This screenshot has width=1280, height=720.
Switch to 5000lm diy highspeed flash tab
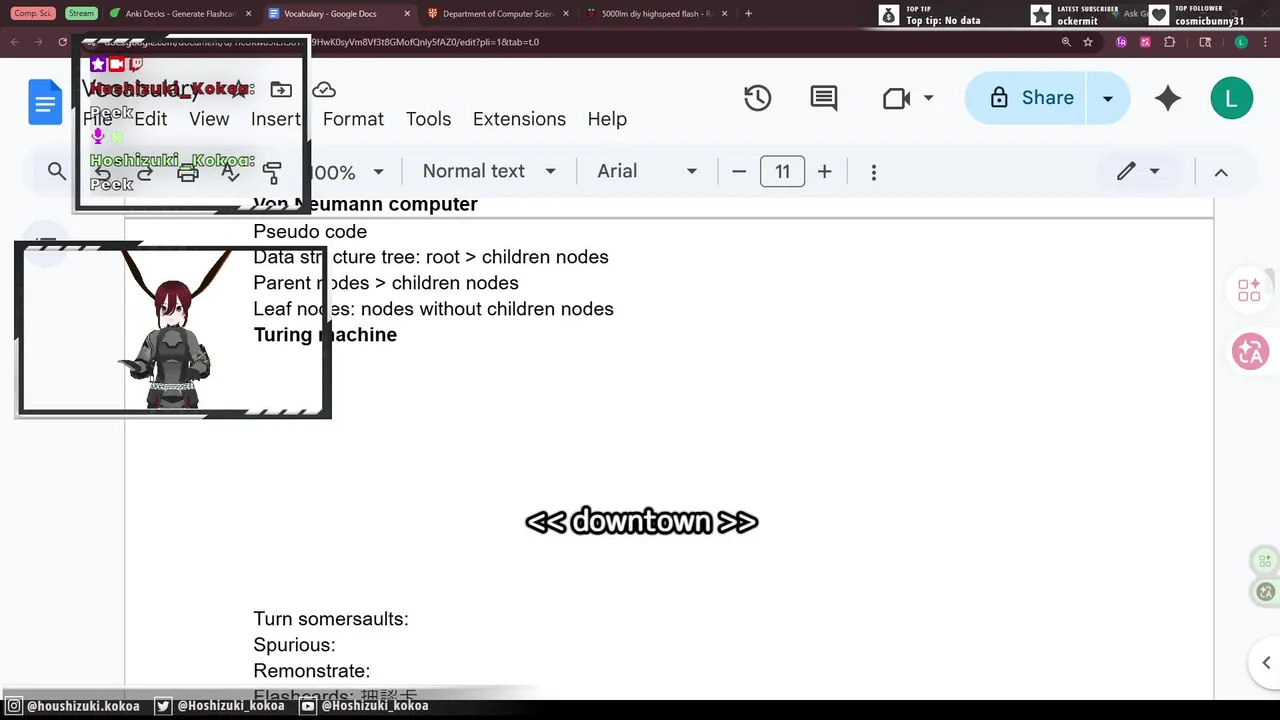655,14
